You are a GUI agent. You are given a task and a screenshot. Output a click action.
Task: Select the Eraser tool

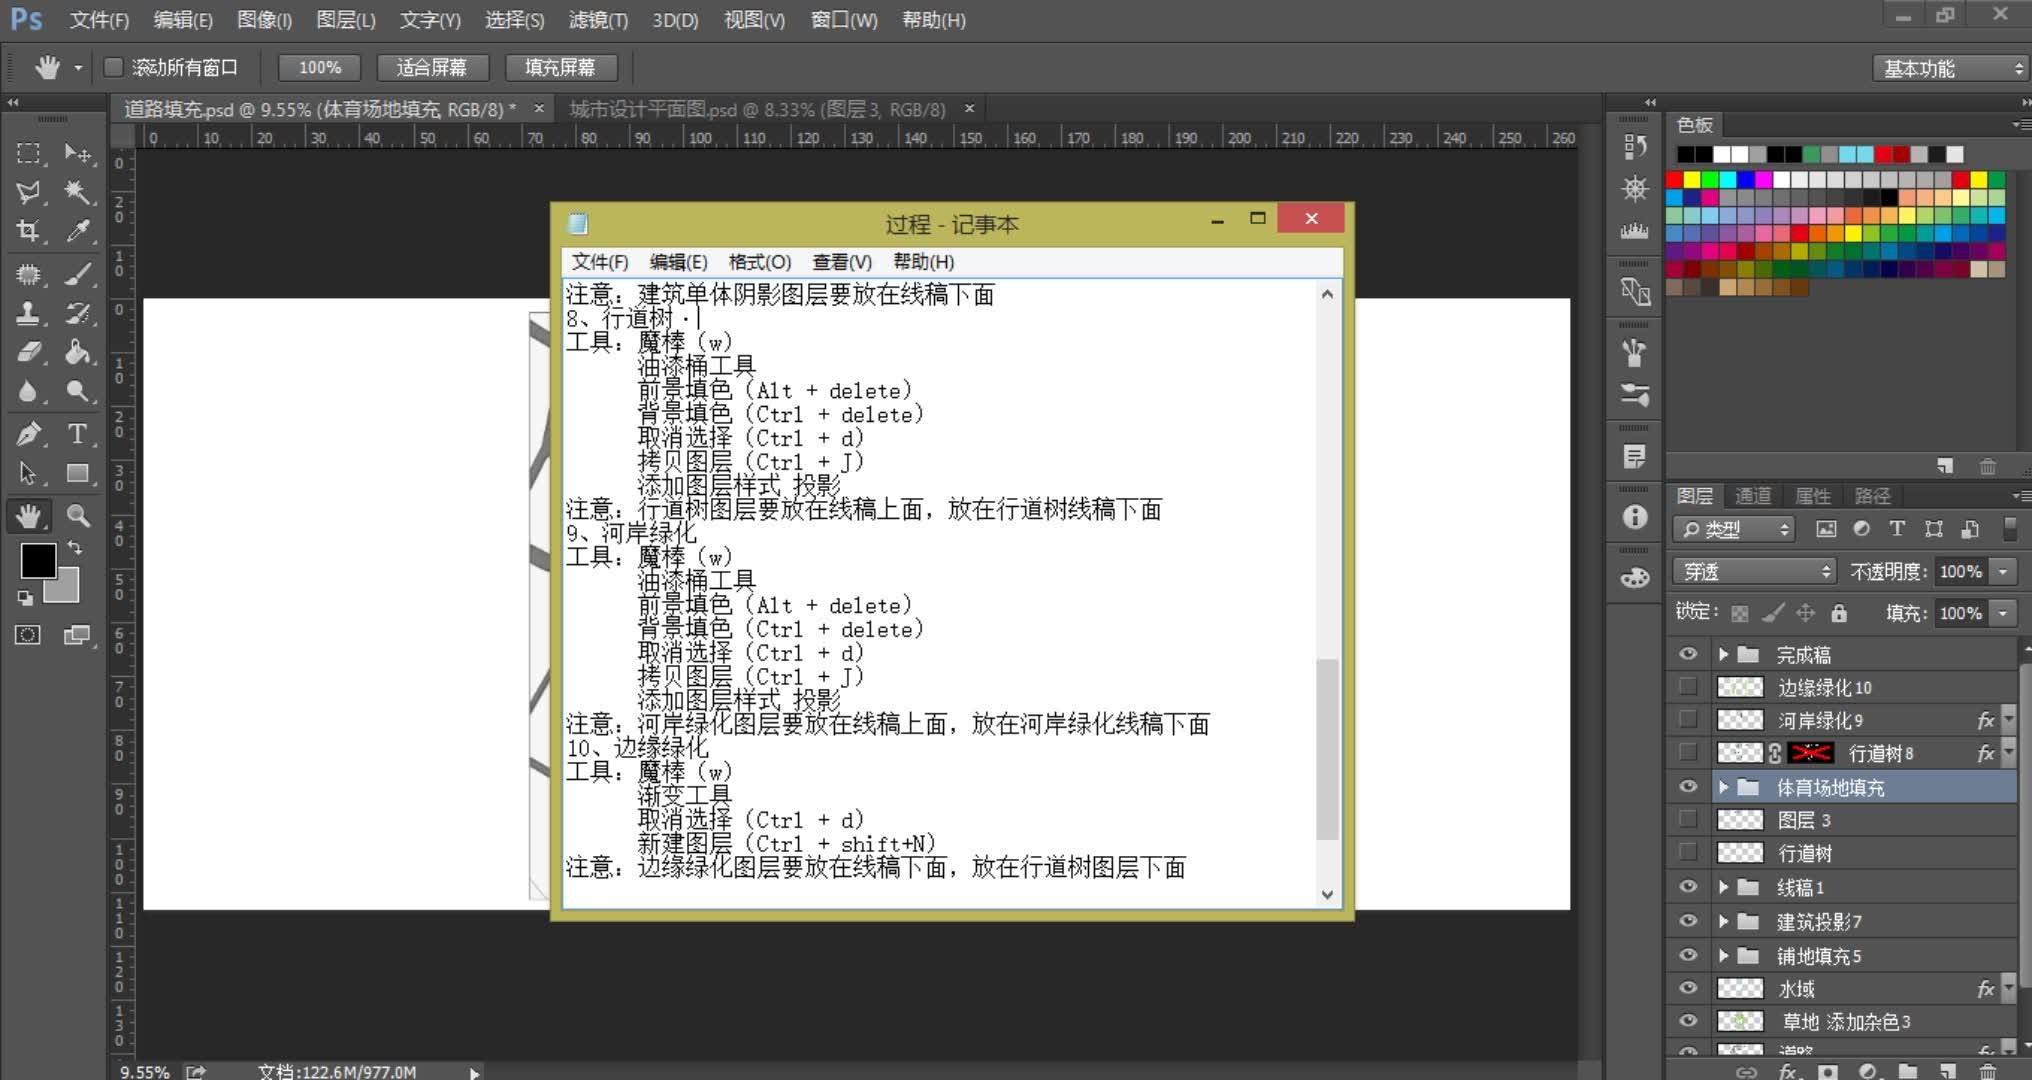[28, 352]
